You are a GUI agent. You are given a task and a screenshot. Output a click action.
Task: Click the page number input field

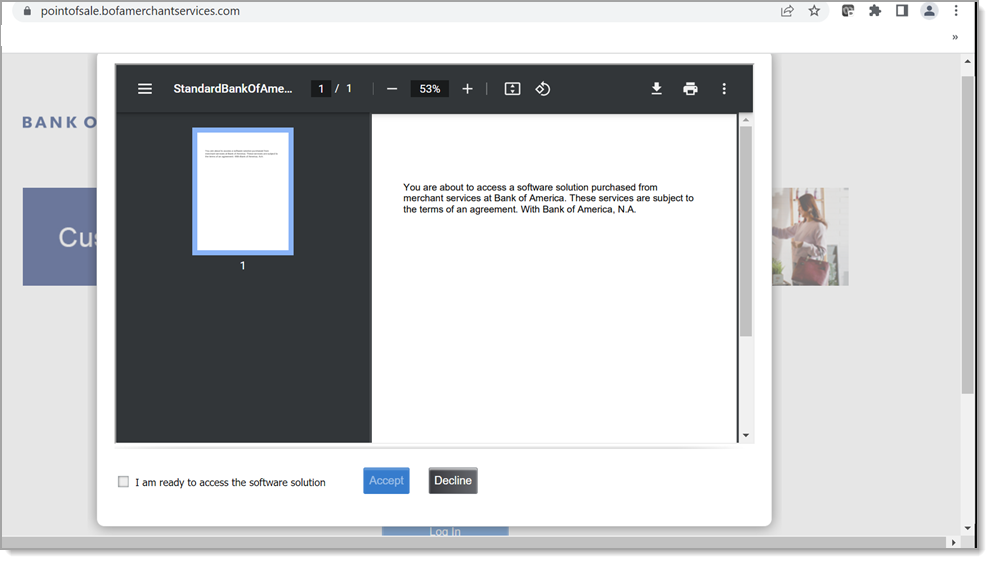click(x=321, y=89)
